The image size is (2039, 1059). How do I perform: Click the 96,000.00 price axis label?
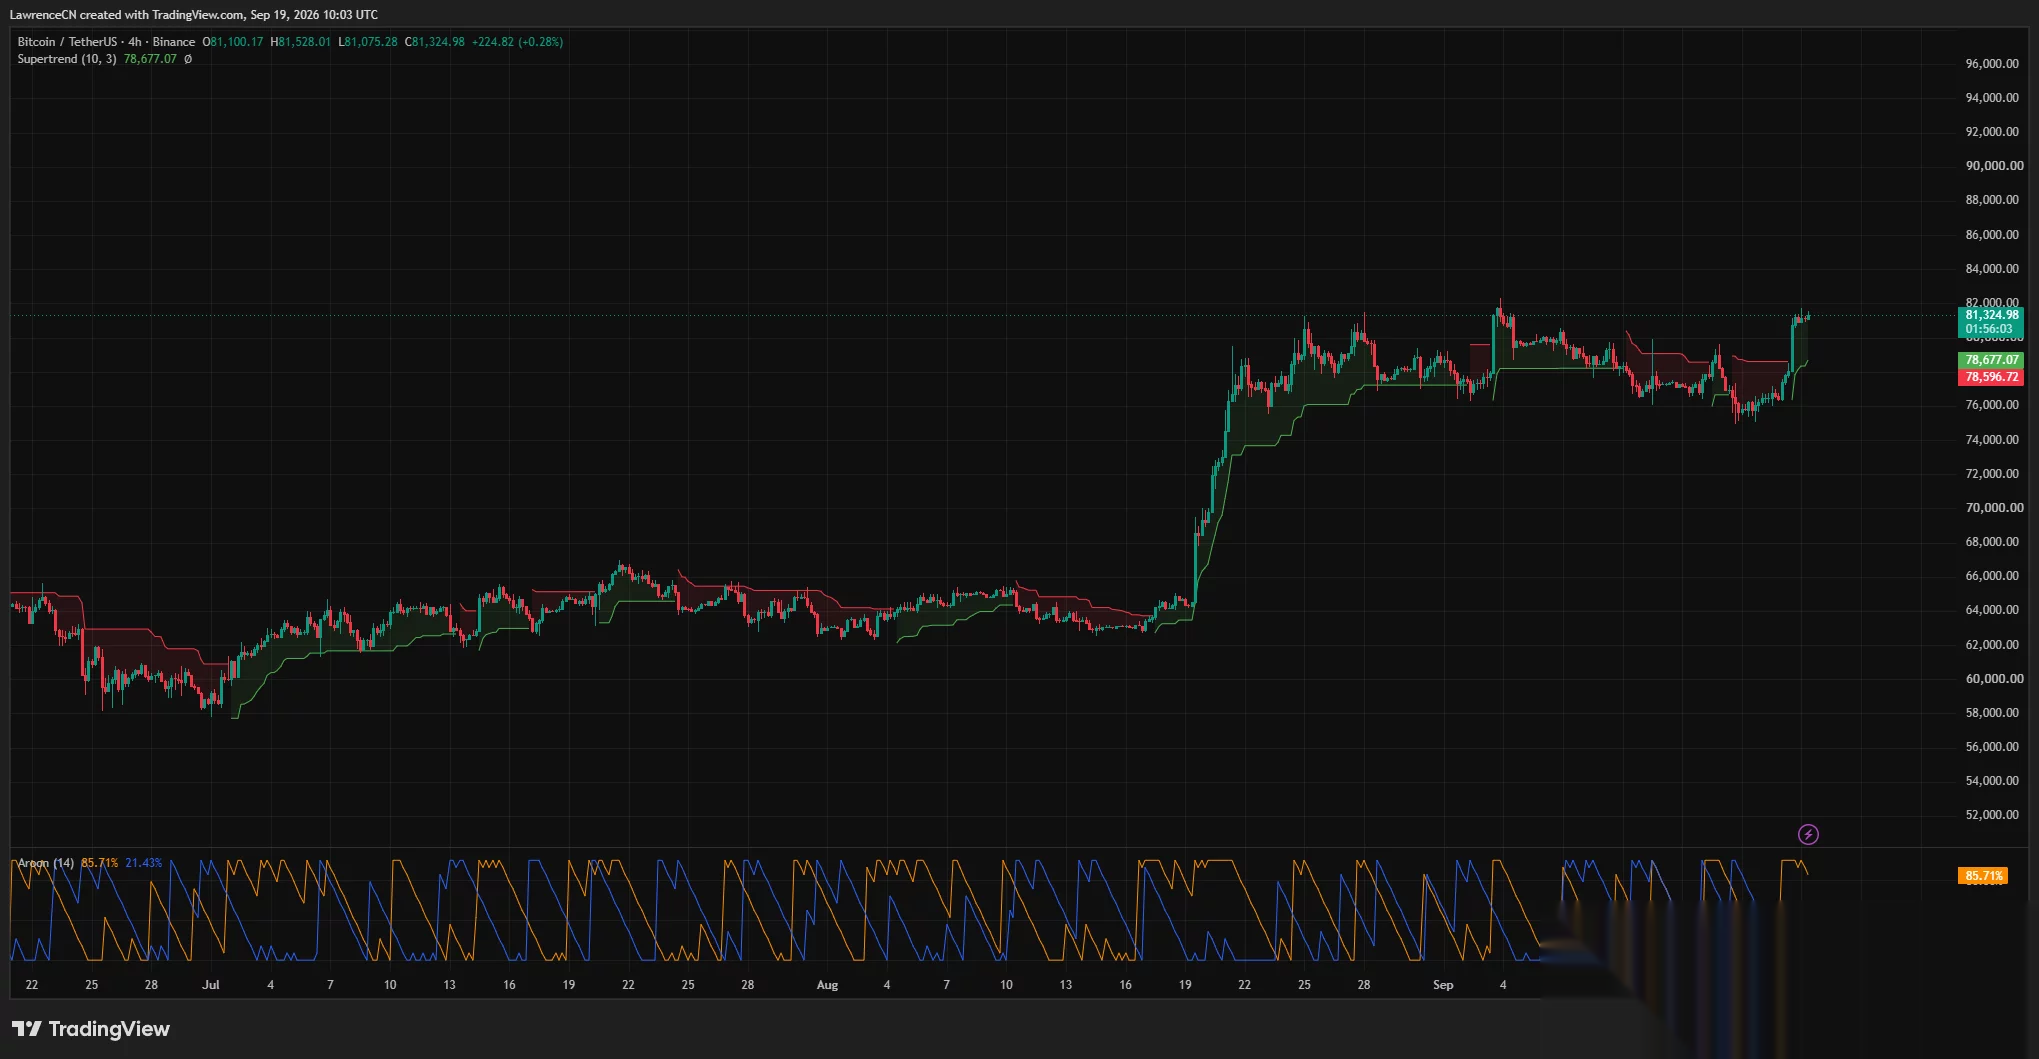point(1994,63)
